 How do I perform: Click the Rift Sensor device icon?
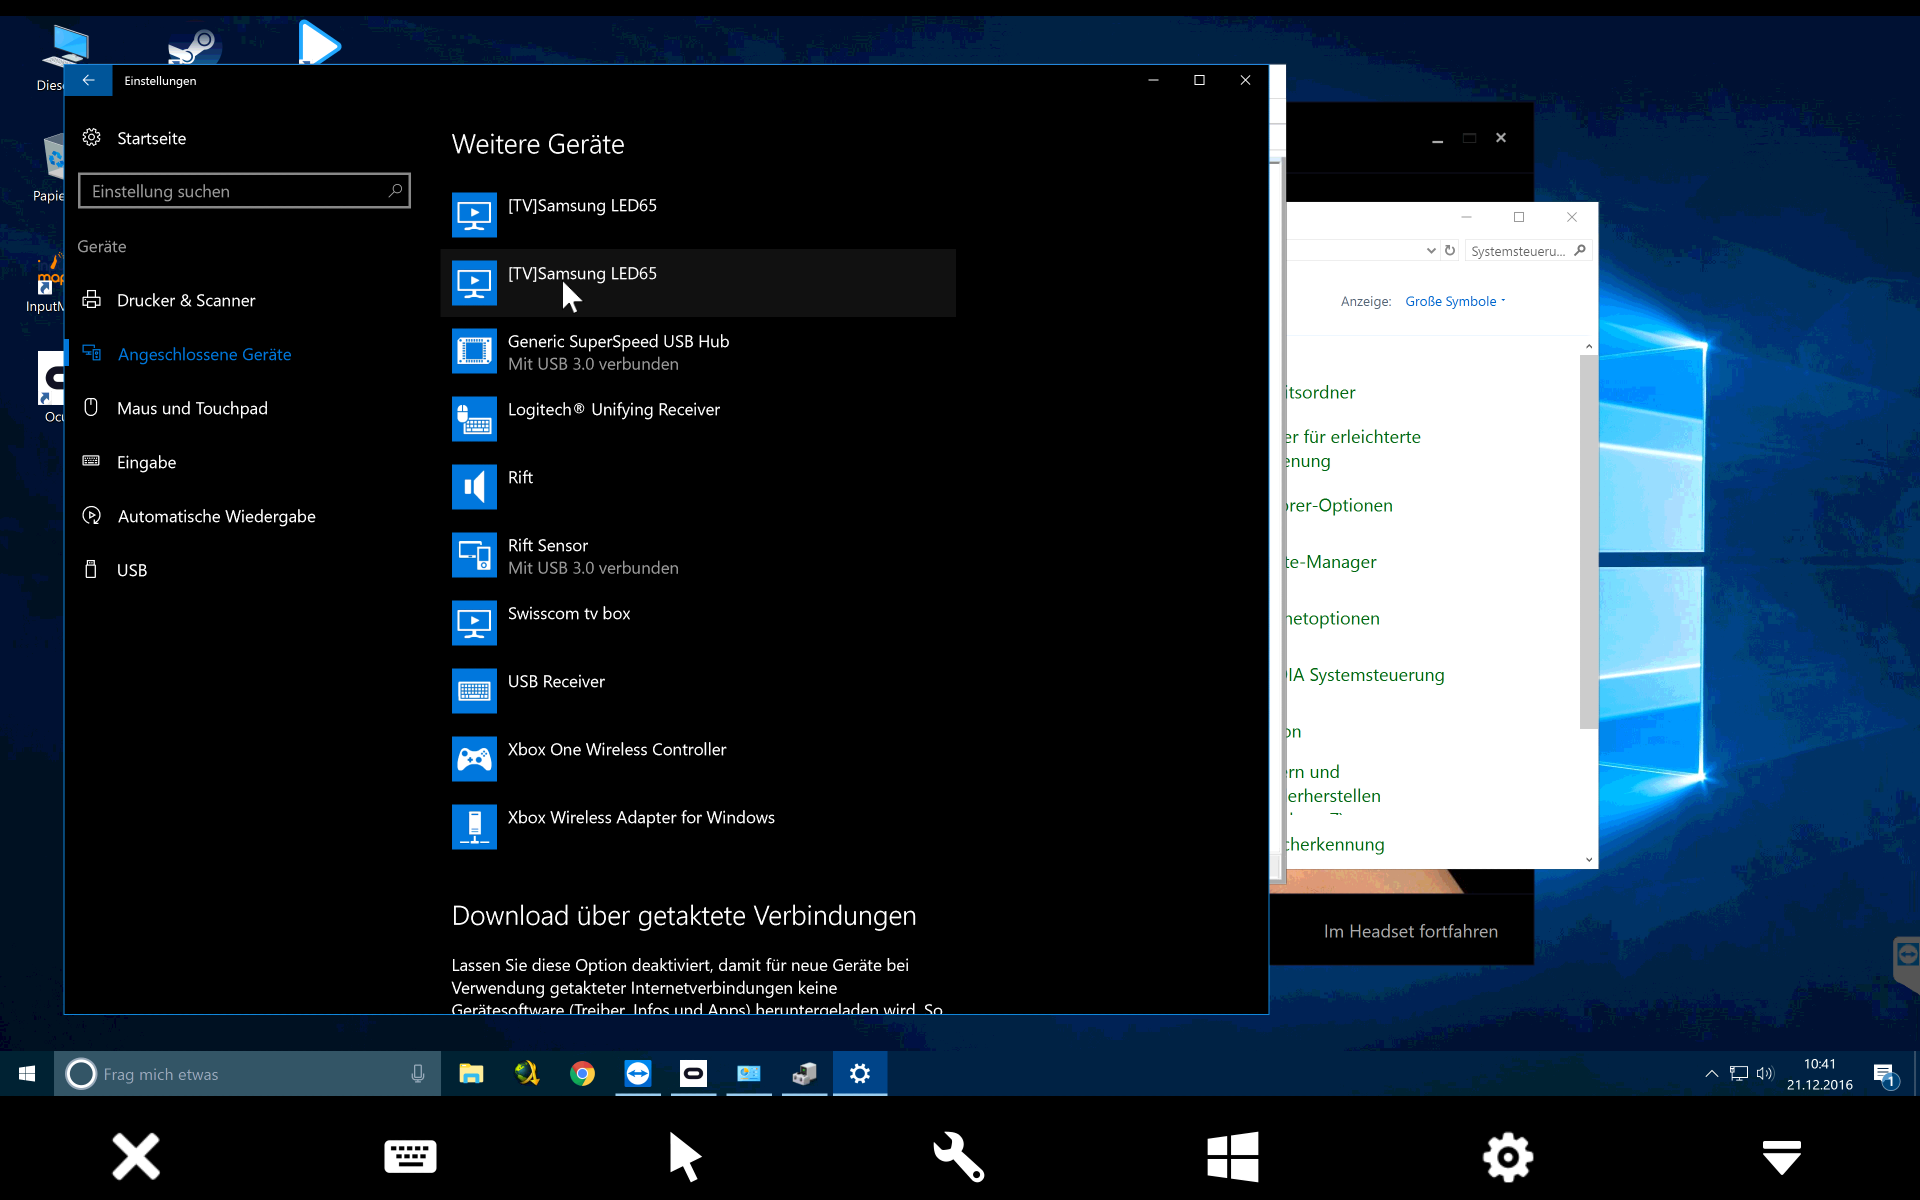tap(474, 555)
